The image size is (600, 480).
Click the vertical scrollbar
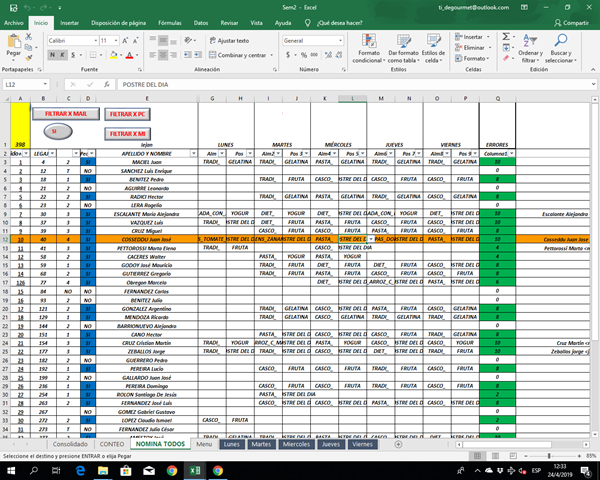tap(594, 222)
